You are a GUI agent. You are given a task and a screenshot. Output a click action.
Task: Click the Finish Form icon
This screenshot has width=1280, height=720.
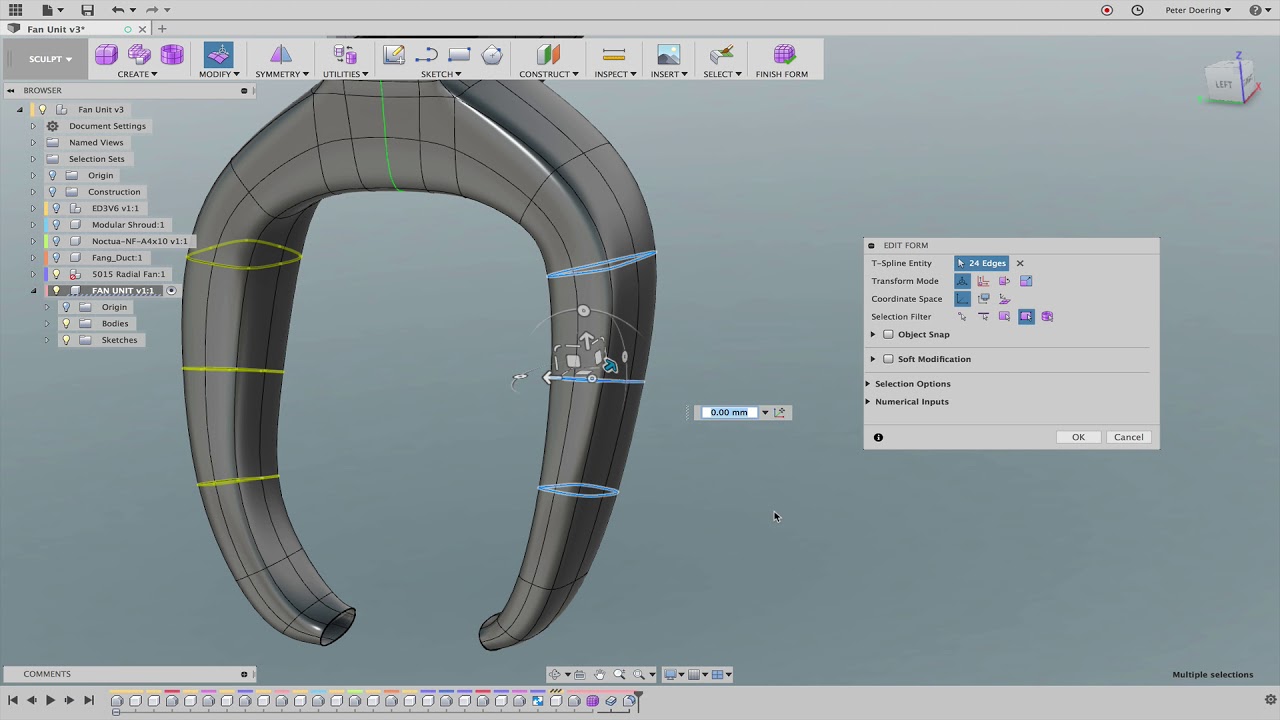[x=784, y=55]
